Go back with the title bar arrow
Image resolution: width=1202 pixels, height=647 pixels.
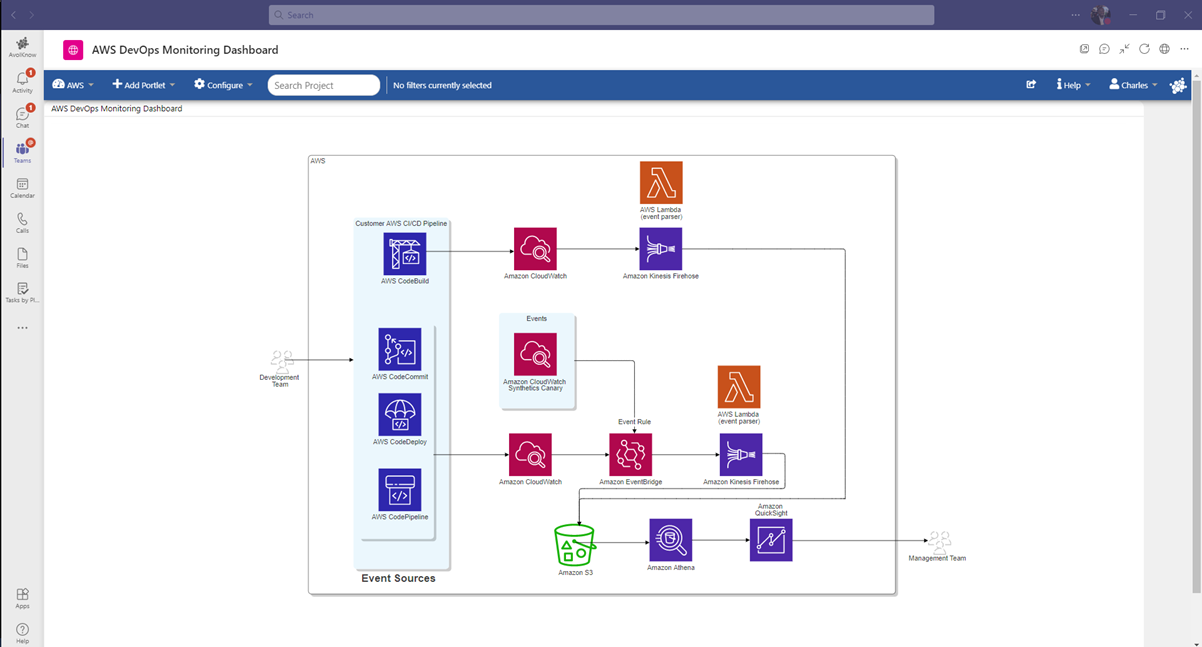coord(13,15)
